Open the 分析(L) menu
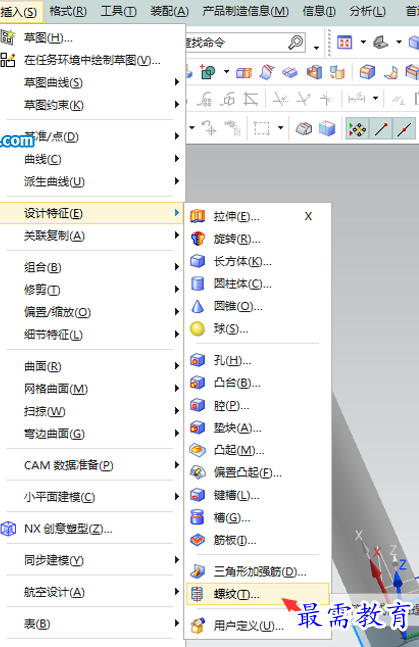The image size is (419, 647). [x=367, y=11]
